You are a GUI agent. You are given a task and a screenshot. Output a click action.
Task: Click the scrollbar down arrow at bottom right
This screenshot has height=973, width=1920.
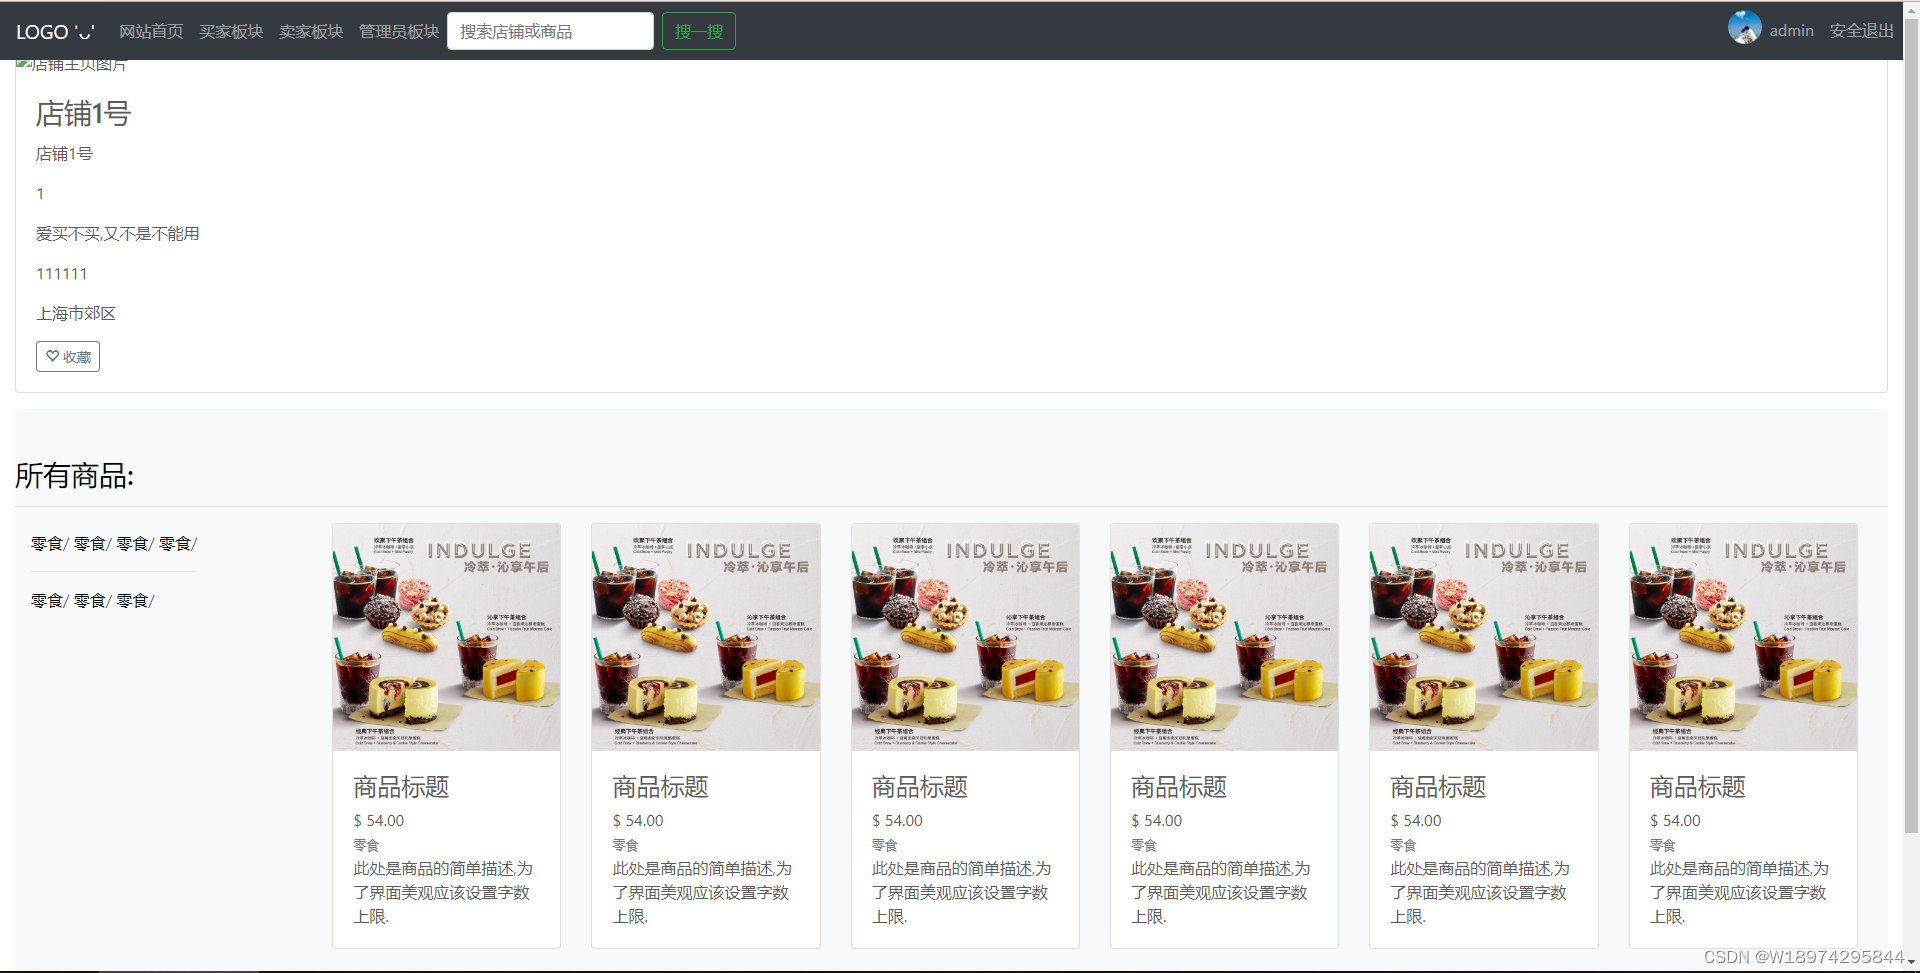(1911, 964)
